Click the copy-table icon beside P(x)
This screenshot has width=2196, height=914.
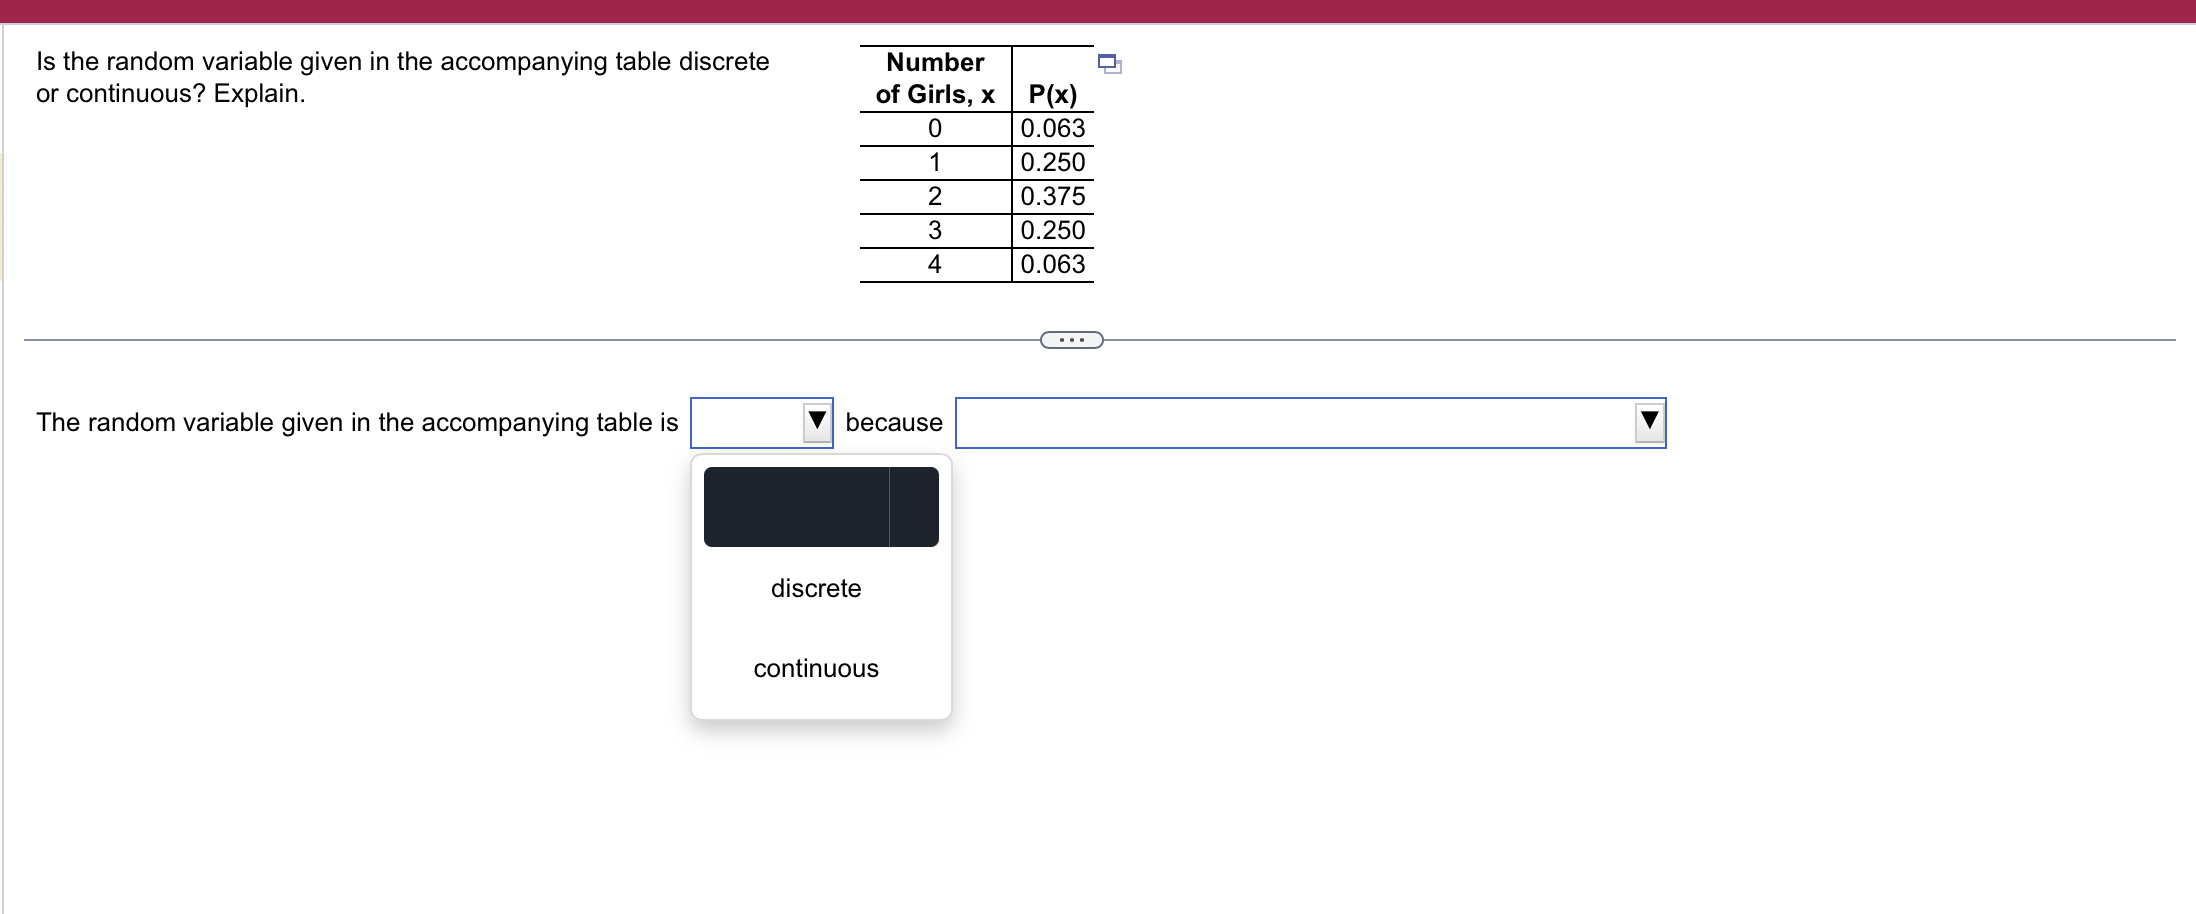pos(1109,63)
